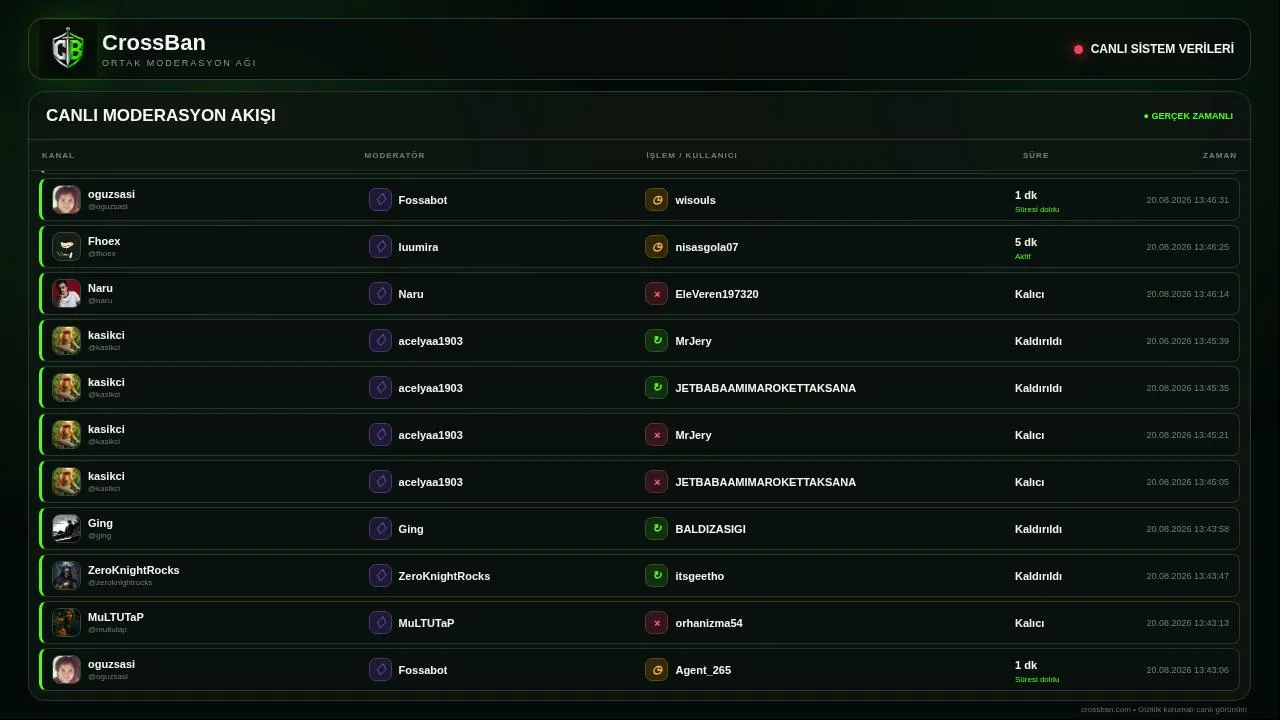Open the Ging channel avatar

(x=66, y=529)
